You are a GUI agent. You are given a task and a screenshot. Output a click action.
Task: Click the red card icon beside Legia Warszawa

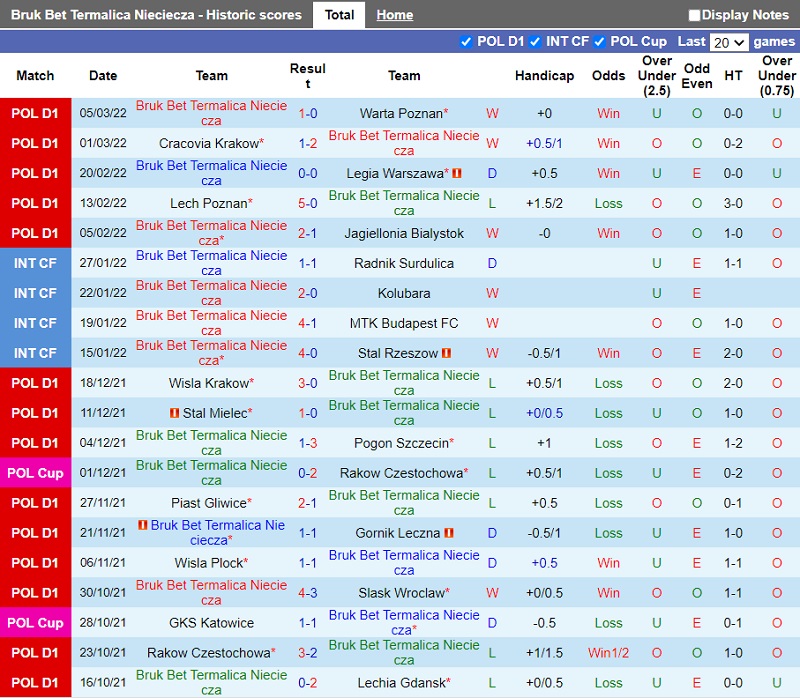tap(457, 173)
